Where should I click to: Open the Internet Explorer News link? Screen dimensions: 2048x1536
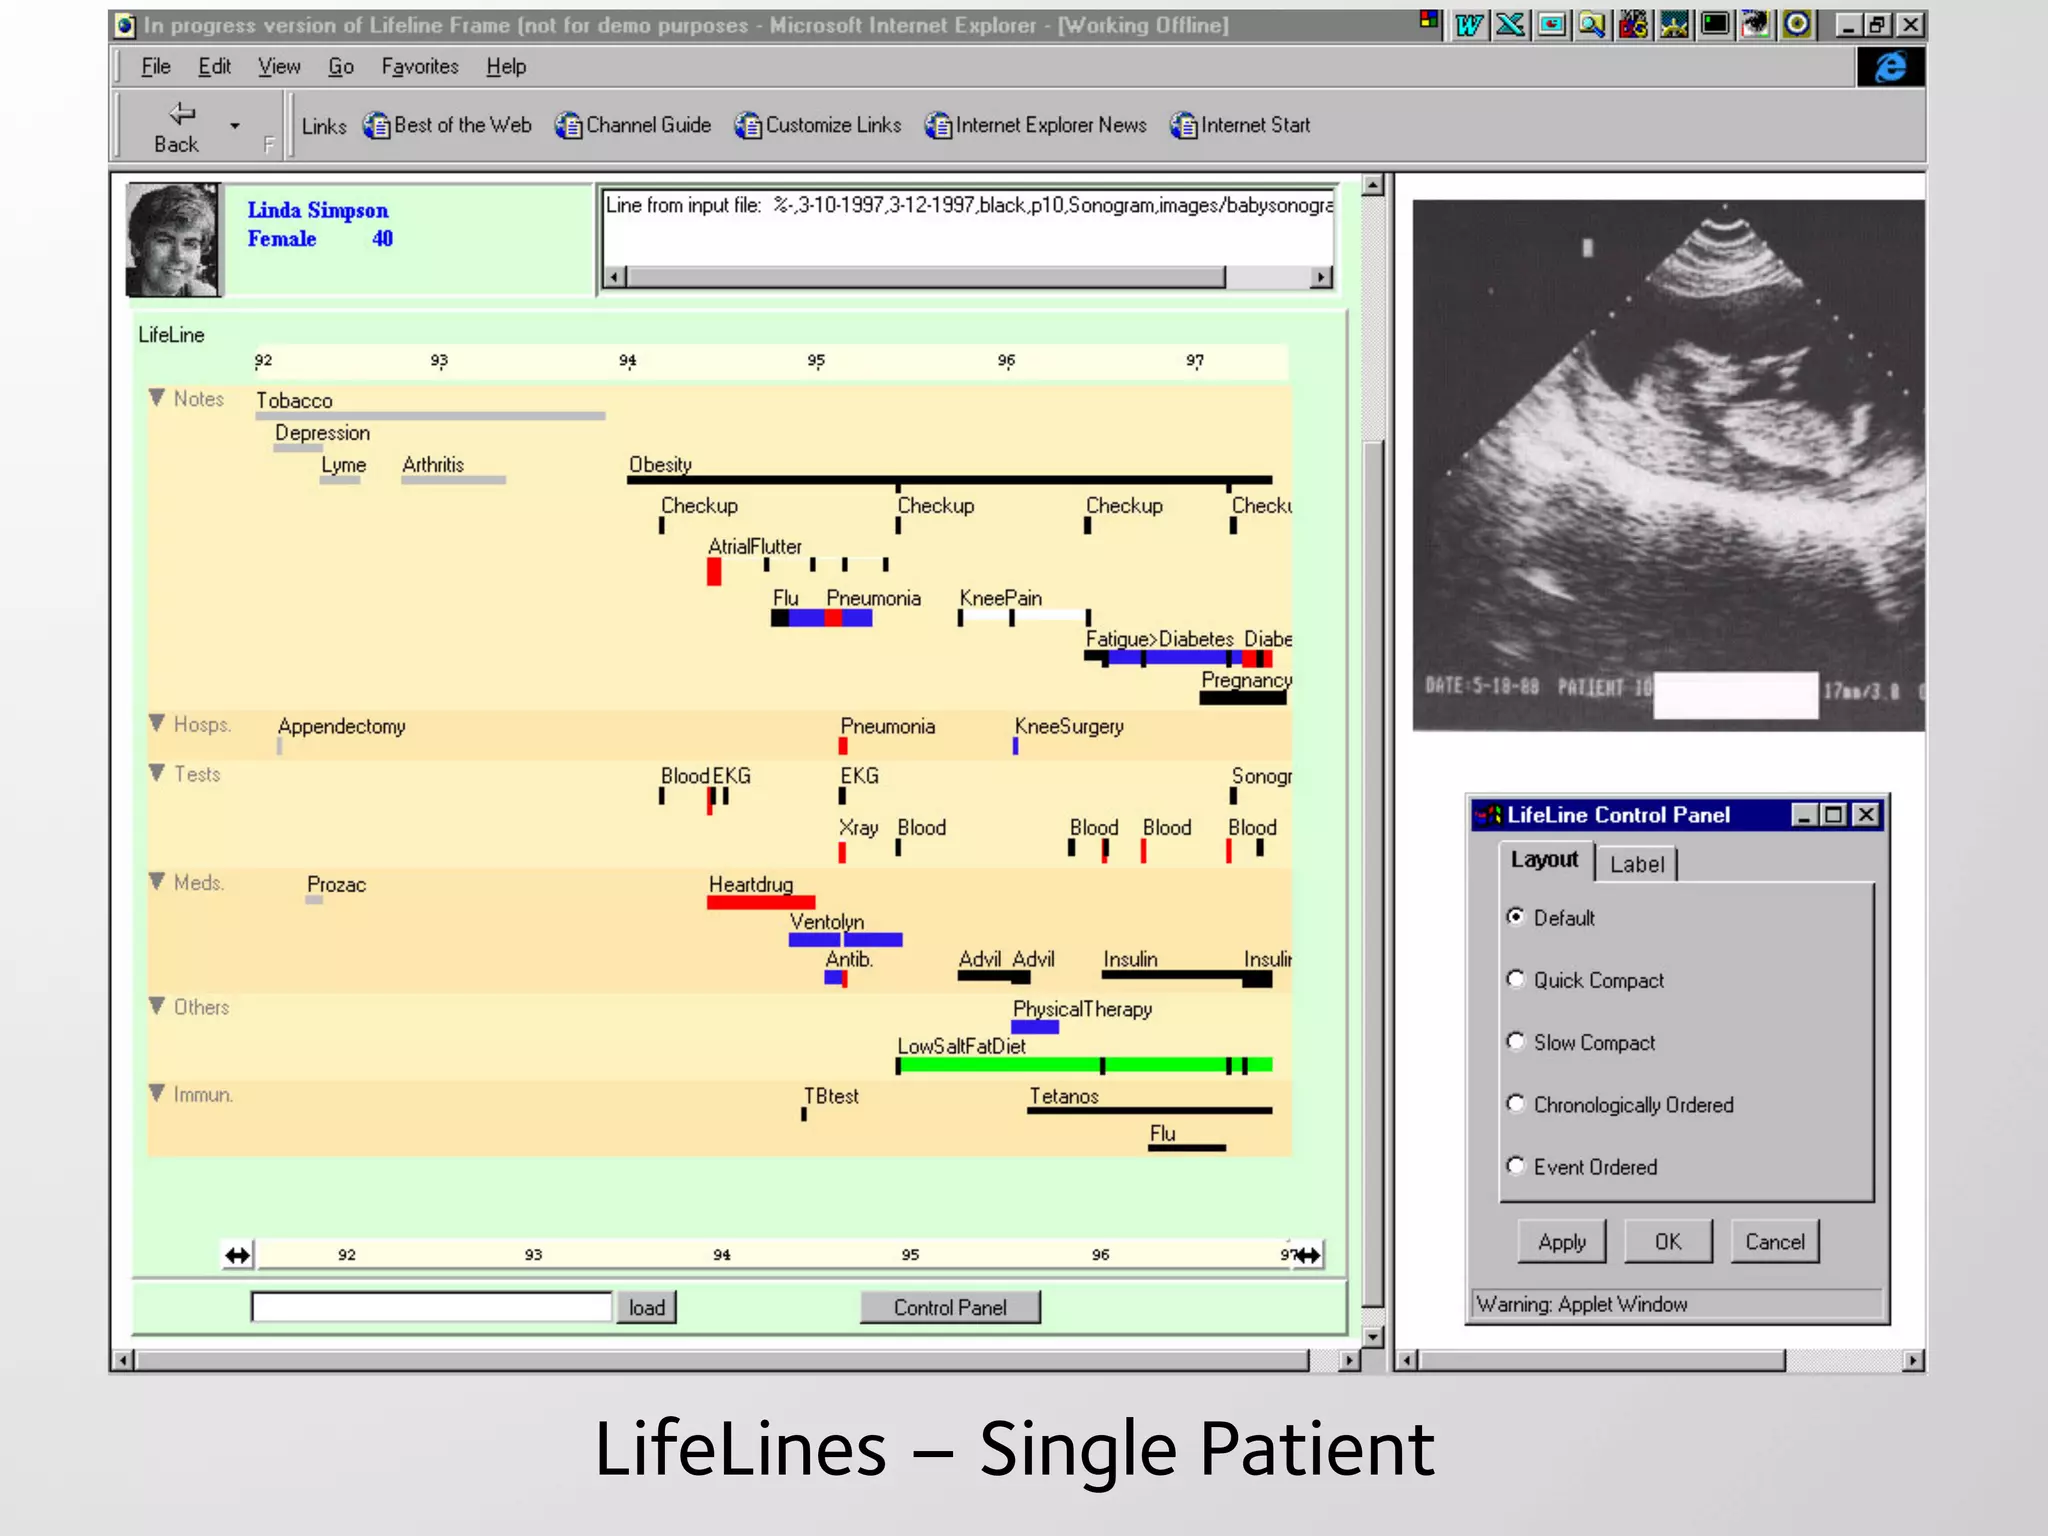pyautogui.click(x=1036, y=126)
